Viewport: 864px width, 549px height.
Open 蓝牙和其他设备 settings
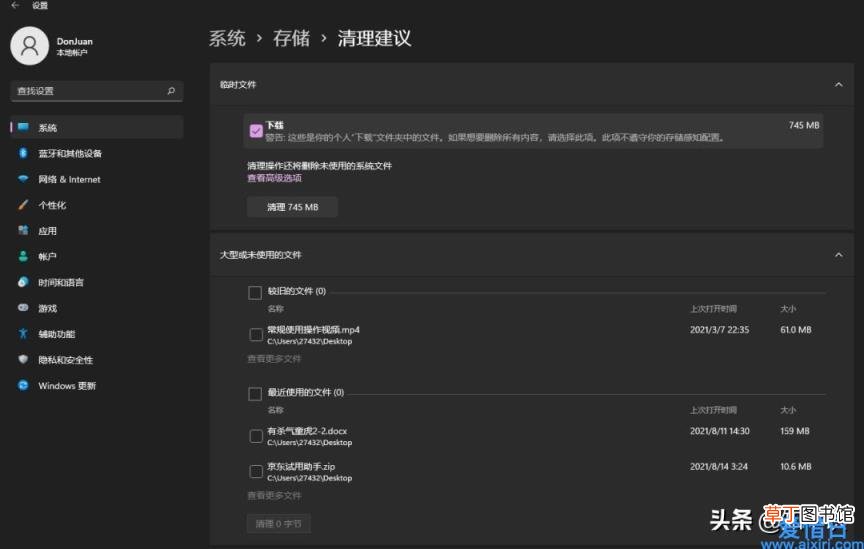[97, 153]
